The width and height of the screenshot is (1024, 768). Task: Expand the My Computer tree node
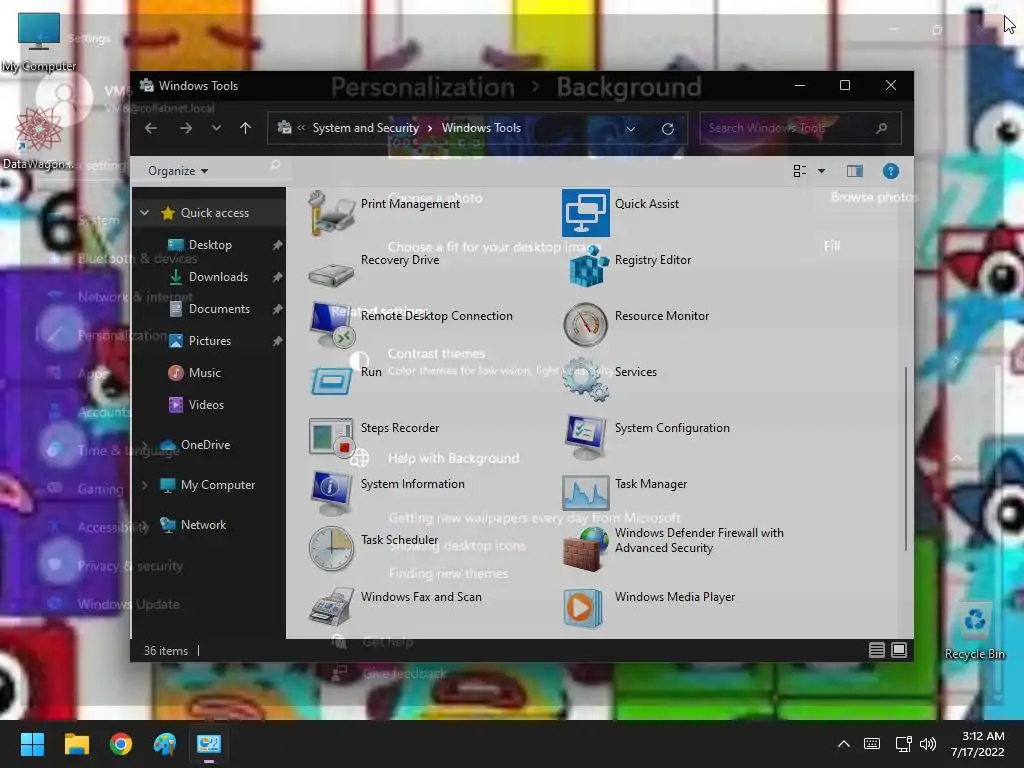pos(144,485)
